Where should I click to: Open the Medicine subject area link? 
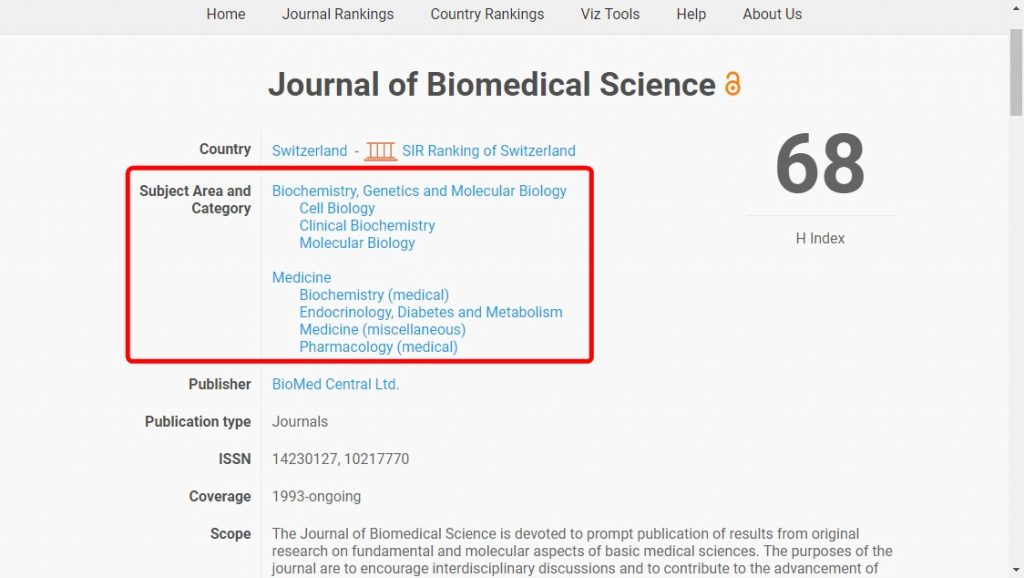pos(302,278)
